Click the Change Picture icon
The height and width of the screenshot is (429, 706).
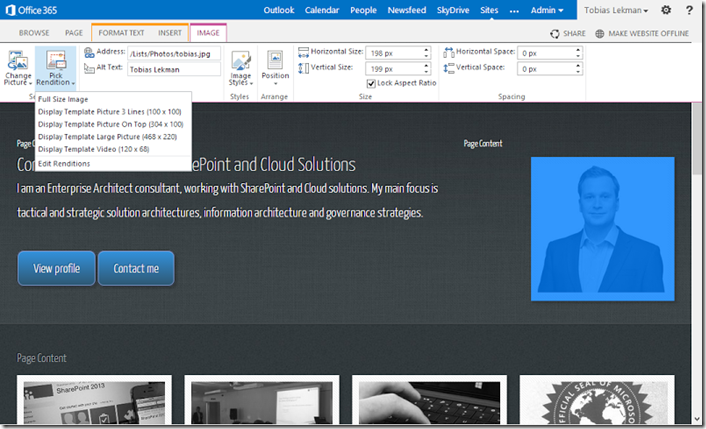click(18, 60)
